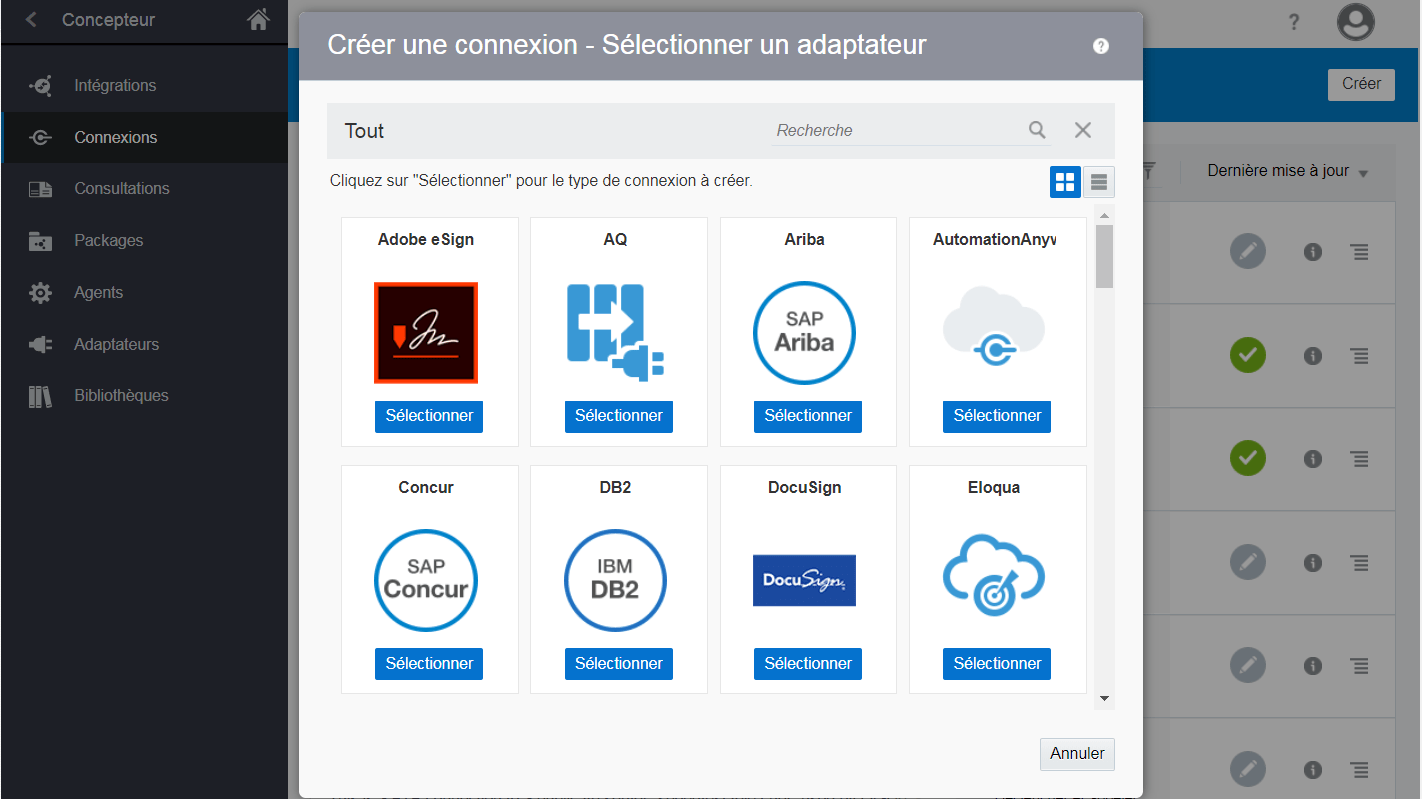
Task: Click the Adobe eSign adapter logo
Action: click(x=426, y=333)
